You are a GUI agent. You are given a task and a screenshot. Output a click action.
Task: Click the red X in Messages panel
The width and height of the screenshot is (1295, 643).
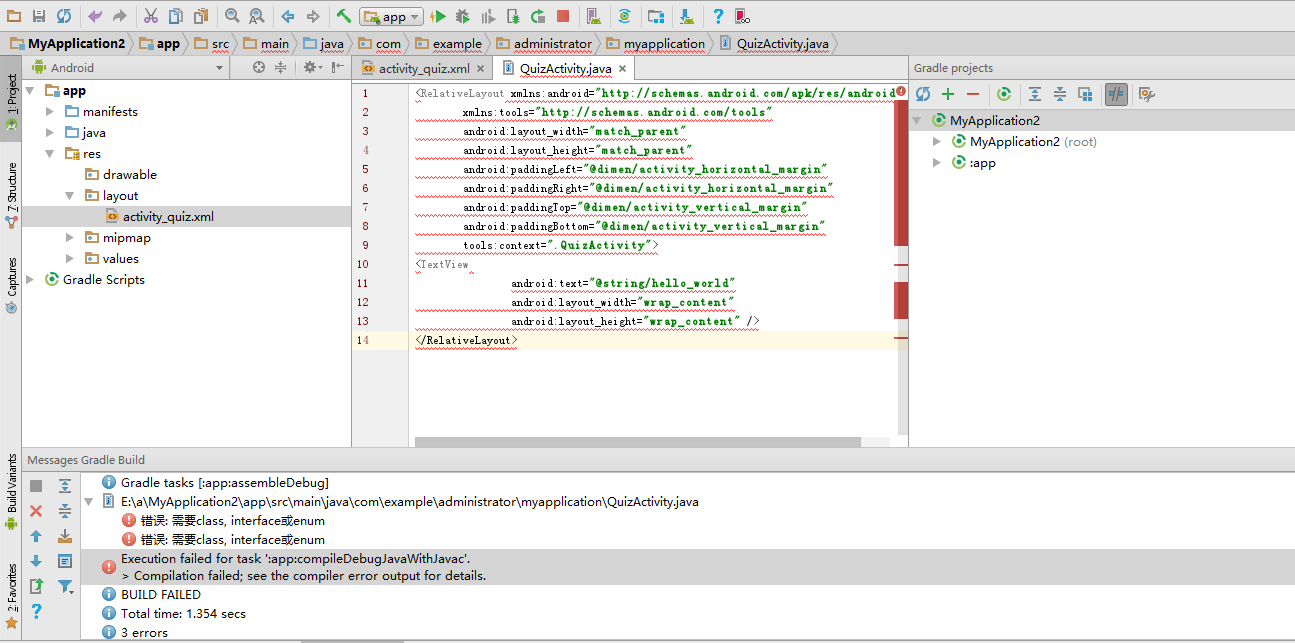click(36, 511)
